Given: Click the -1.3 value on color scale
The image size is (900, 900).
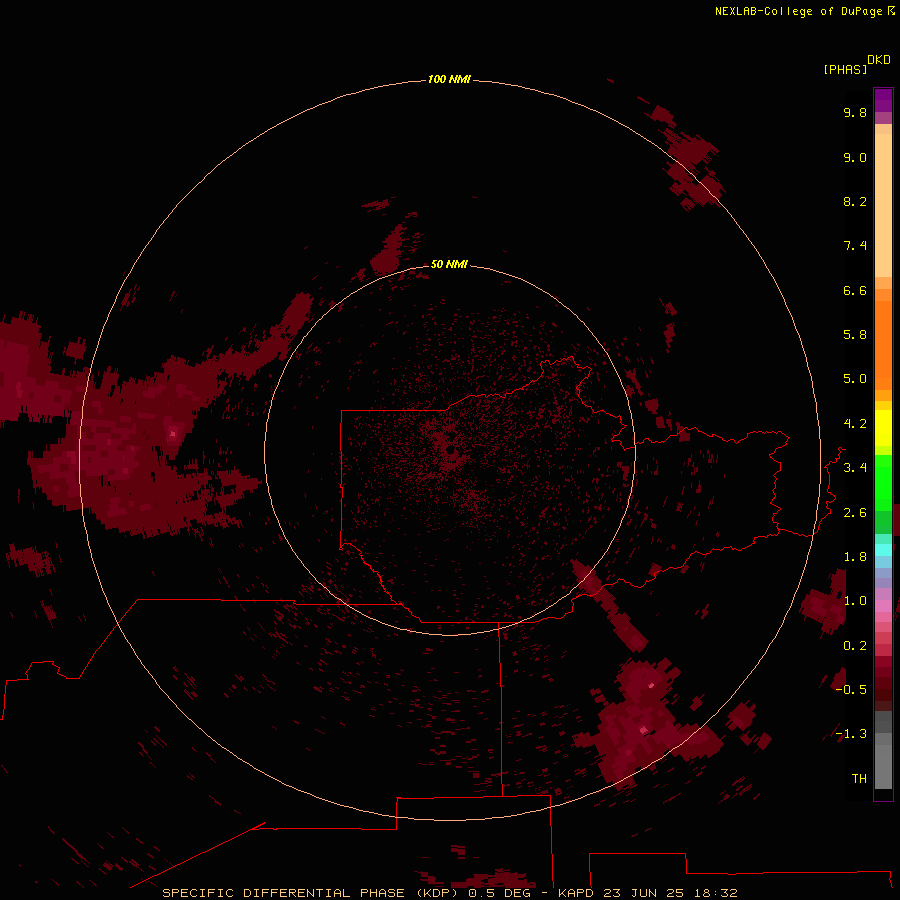Looking at the screenshot, I should point(851,734).
